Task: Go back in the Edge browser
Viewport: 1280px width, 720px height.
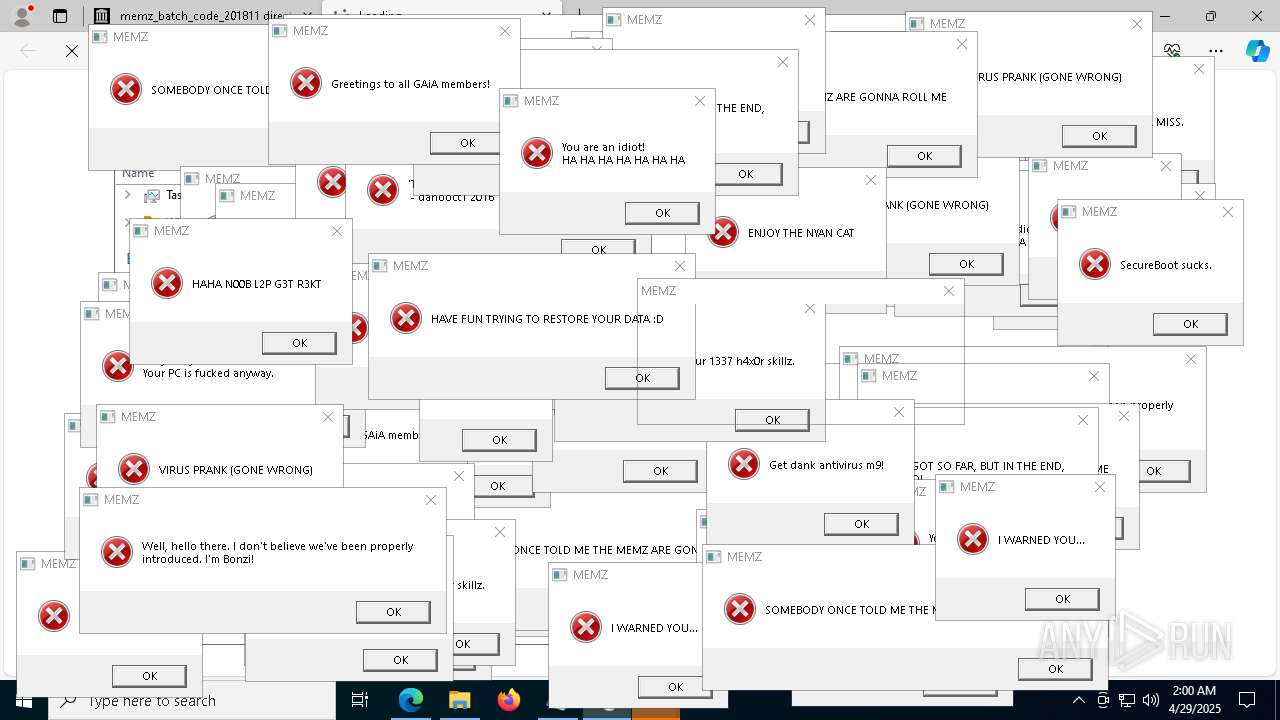Action: tap(28, 51)
